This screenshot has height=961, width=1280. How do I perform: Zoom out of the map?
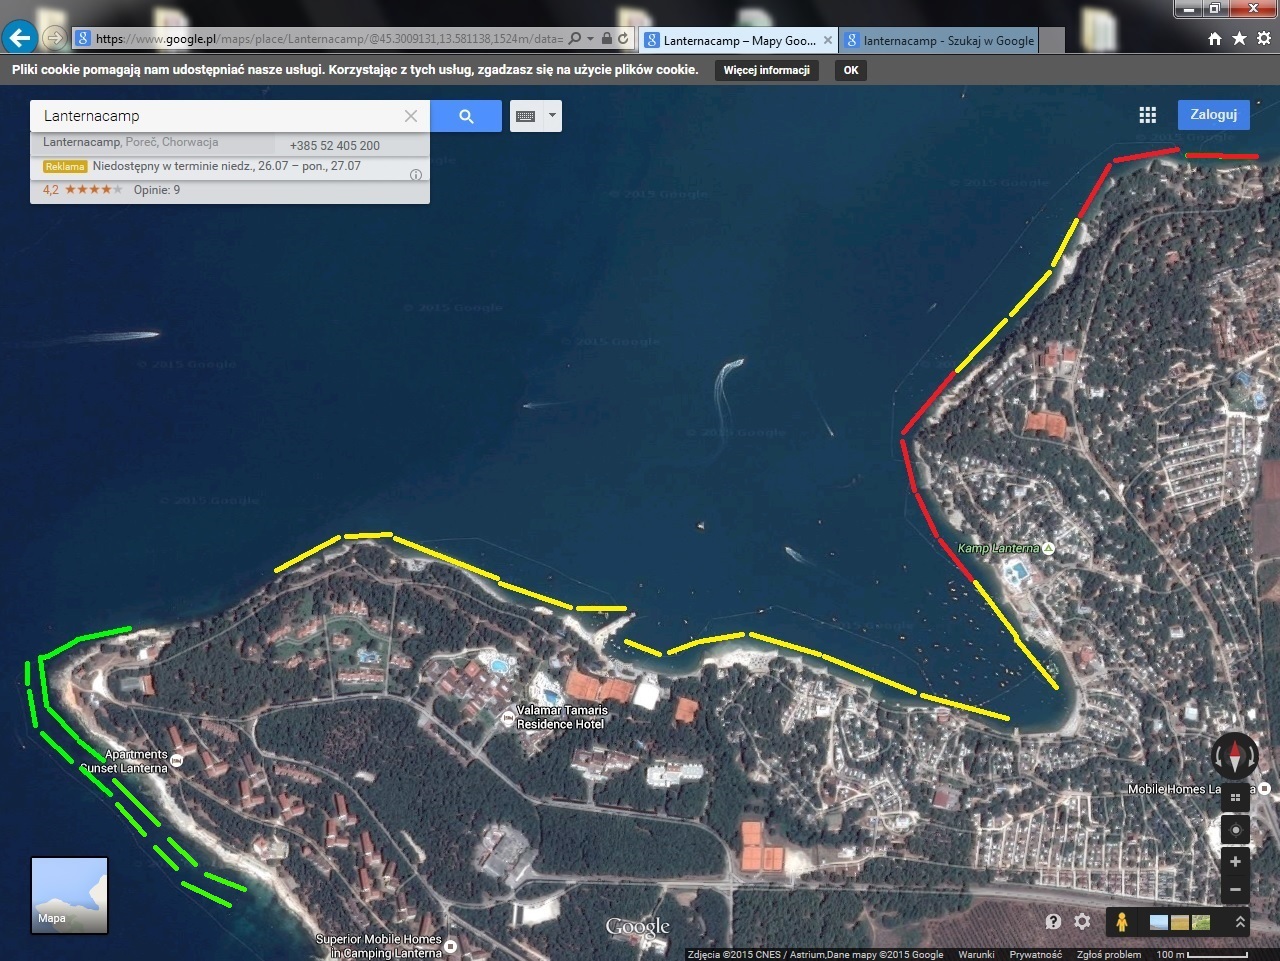click(1235, 889)
